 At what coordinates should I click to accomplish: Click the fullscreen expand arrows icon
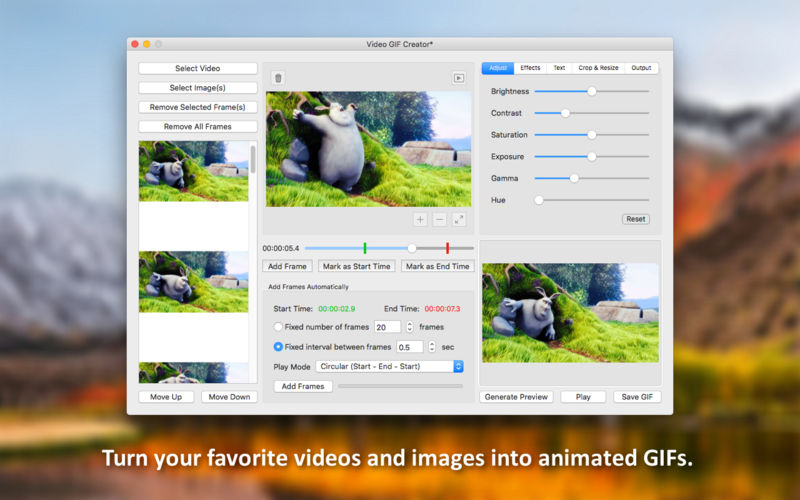pyautogui.click(x=459, y=219)
